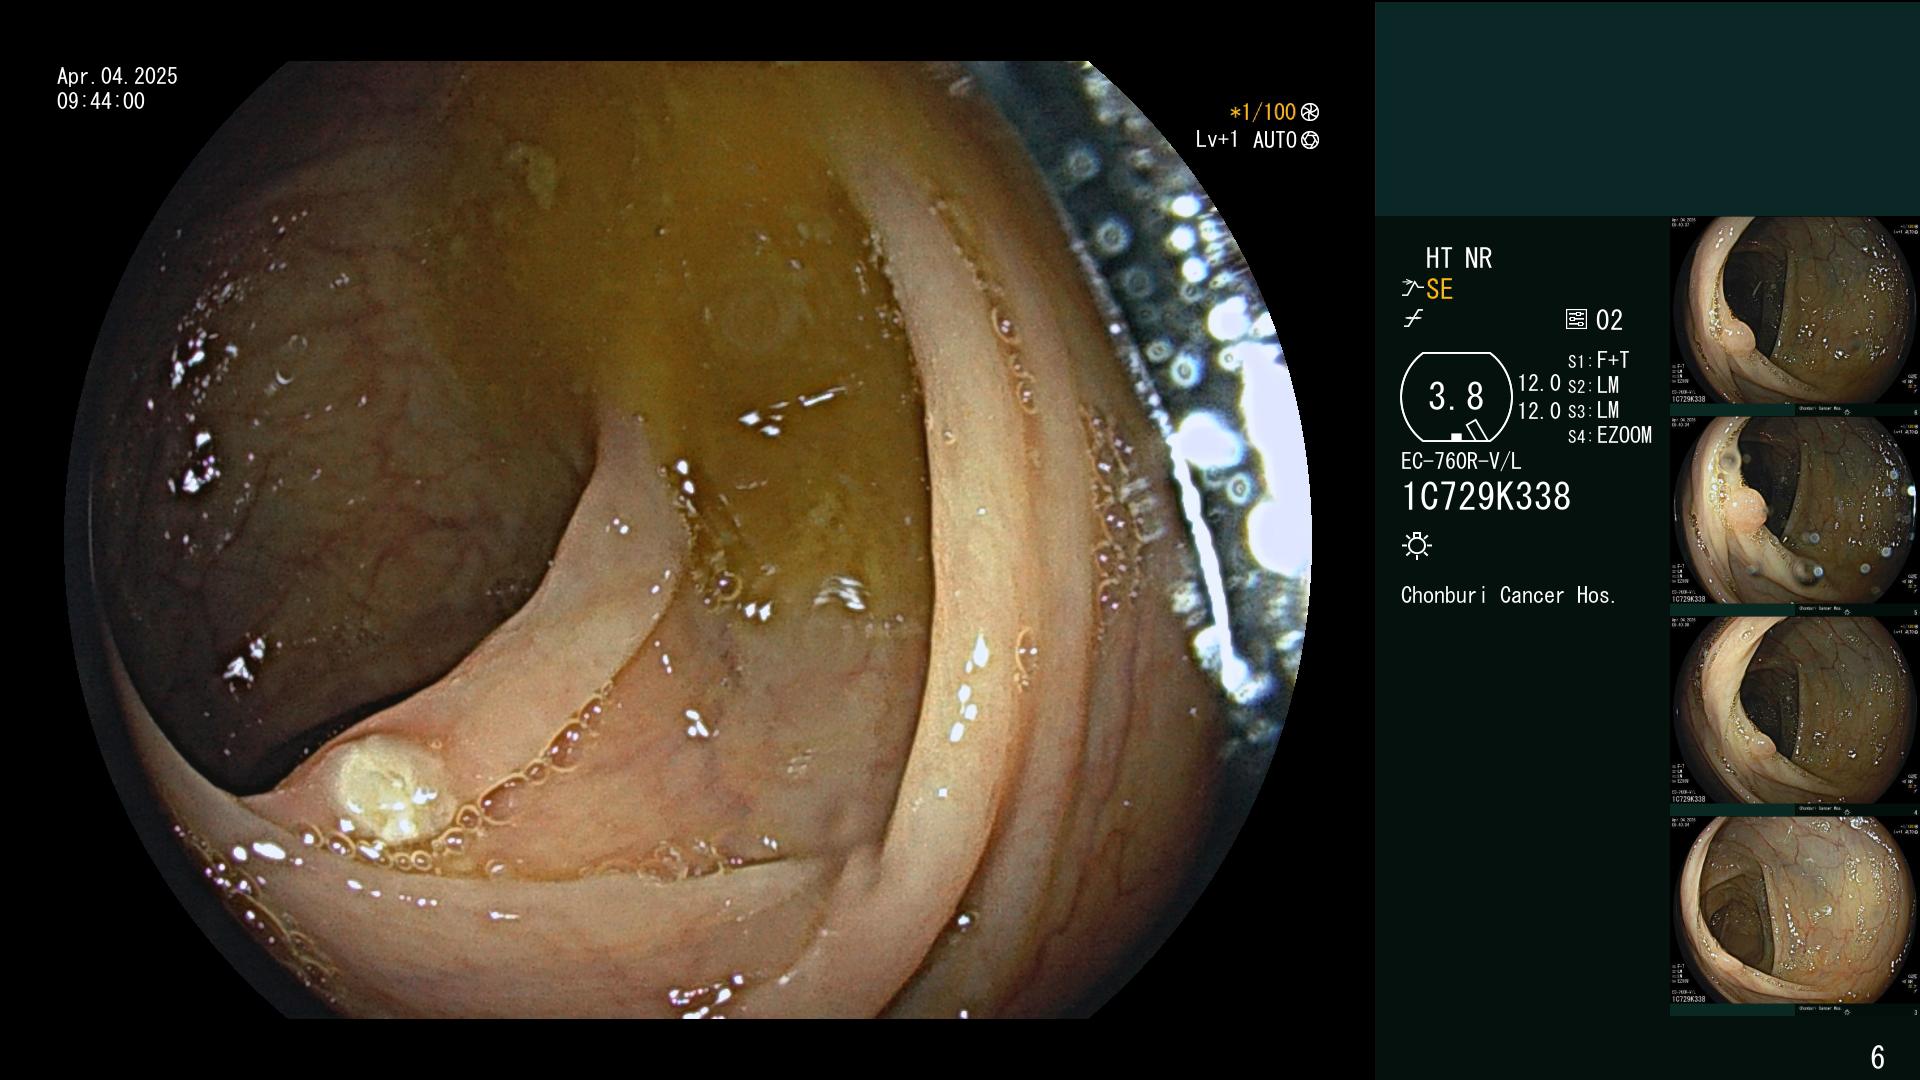The height and width of the screenshot is (1080, 1920).
Task: Open the thumbnail with the large polyp and blurred water droplets
Action: [1794, 516]
